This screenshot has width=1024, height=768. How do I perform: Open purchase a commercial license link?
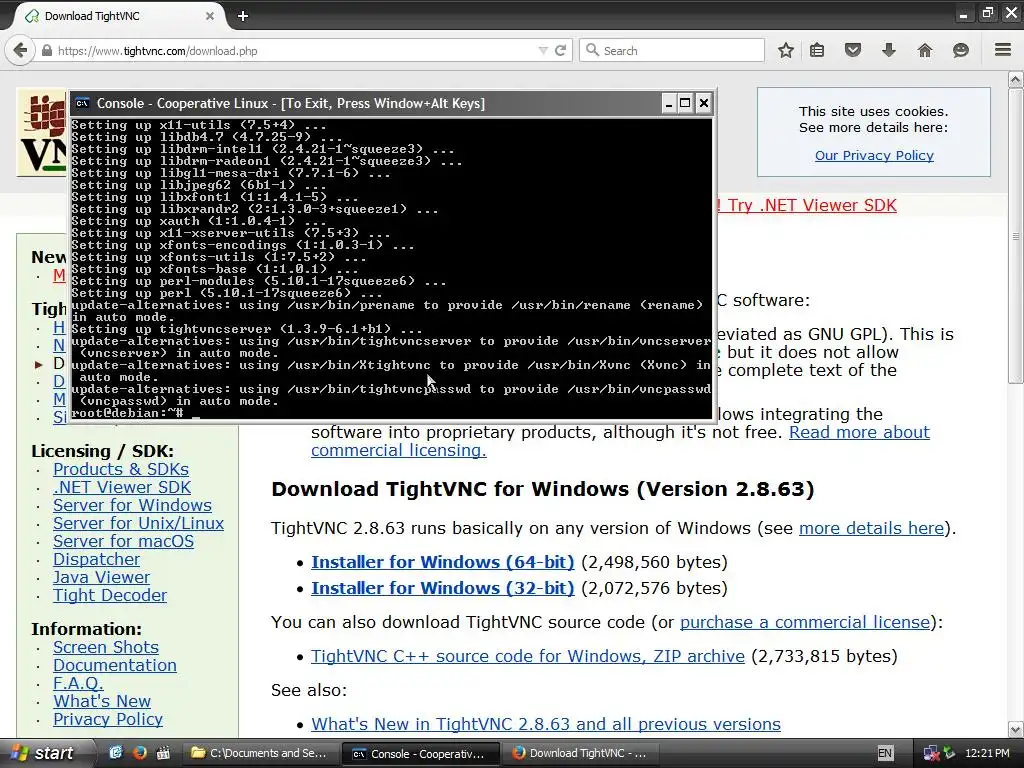pos(805,622)
